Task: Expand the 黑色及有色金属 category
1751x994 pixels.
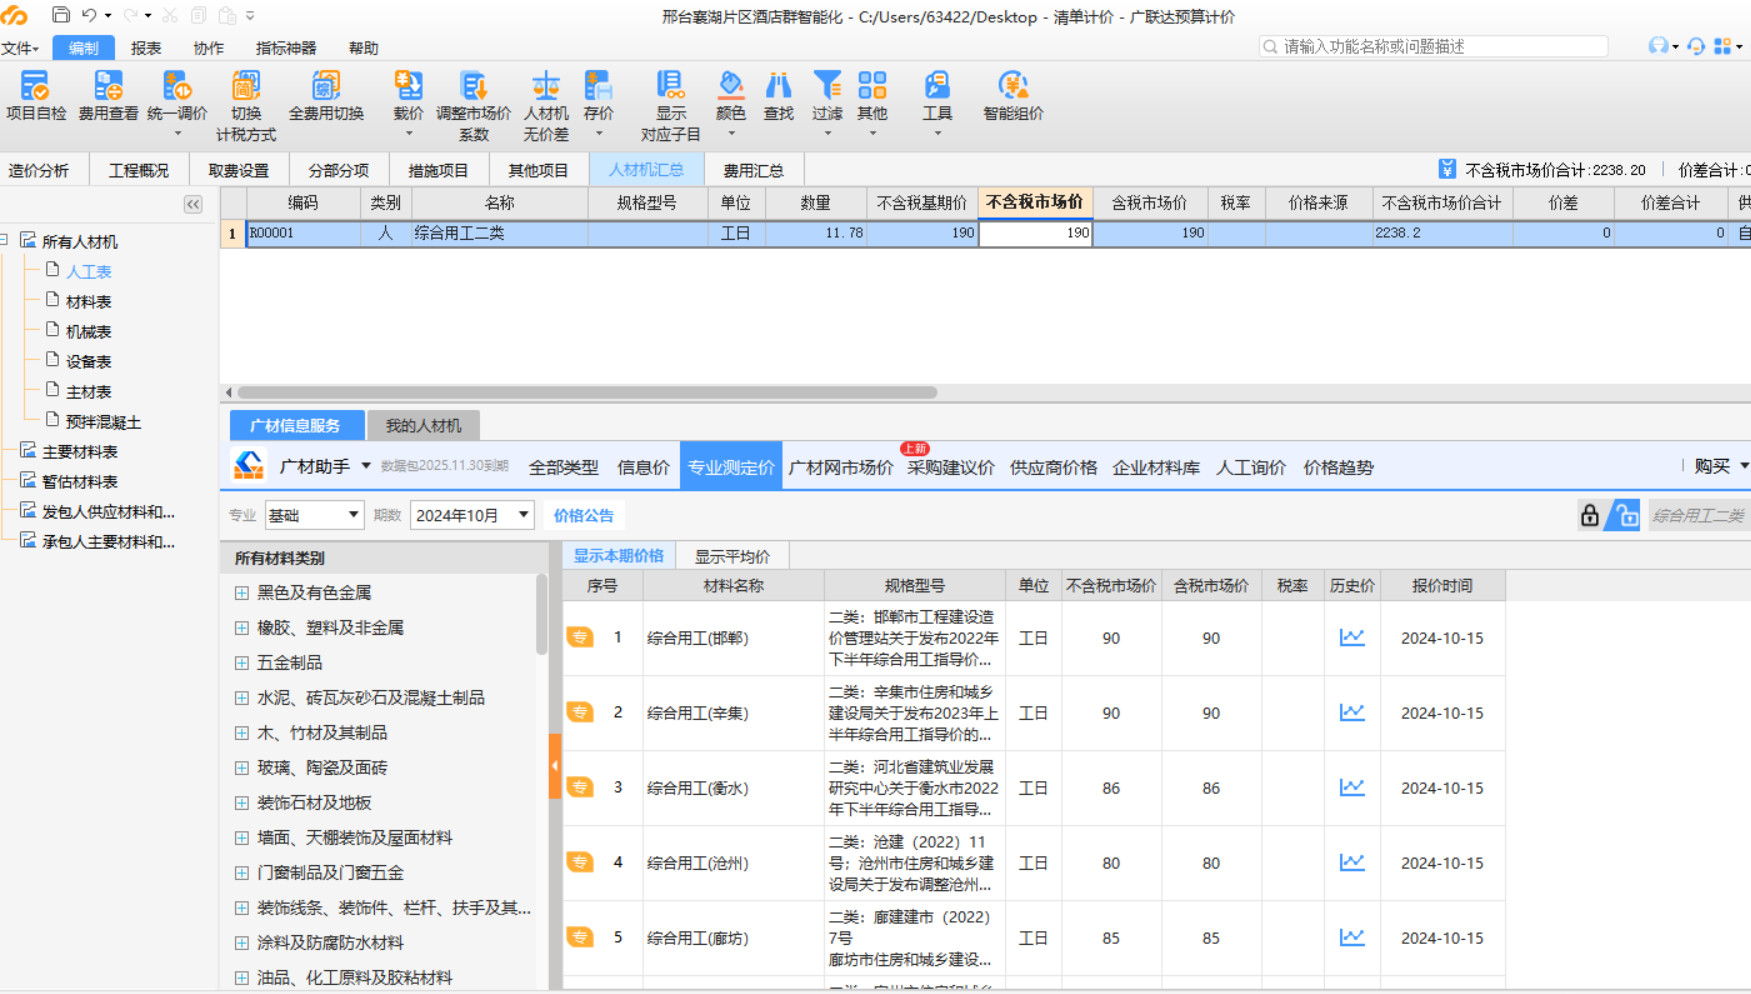Action: tap(241, 593)
